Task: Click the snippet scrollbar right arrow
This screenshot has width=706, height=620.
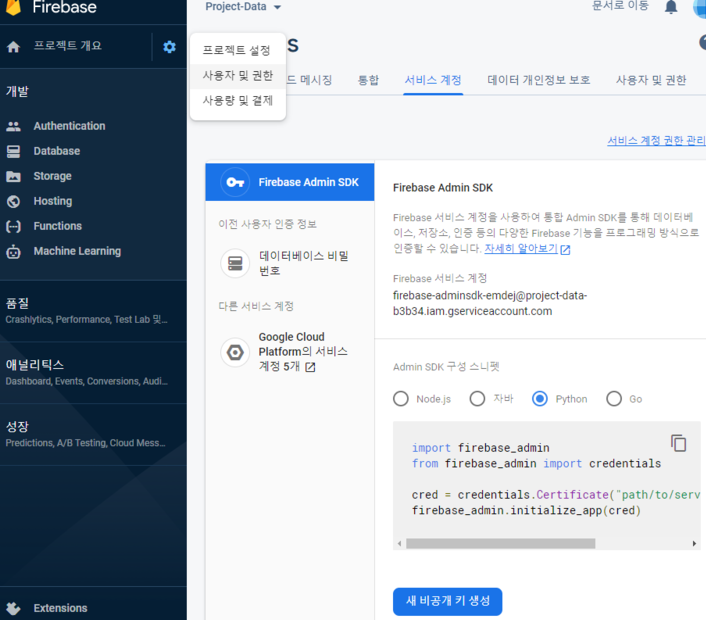Action: pos(694,543)
